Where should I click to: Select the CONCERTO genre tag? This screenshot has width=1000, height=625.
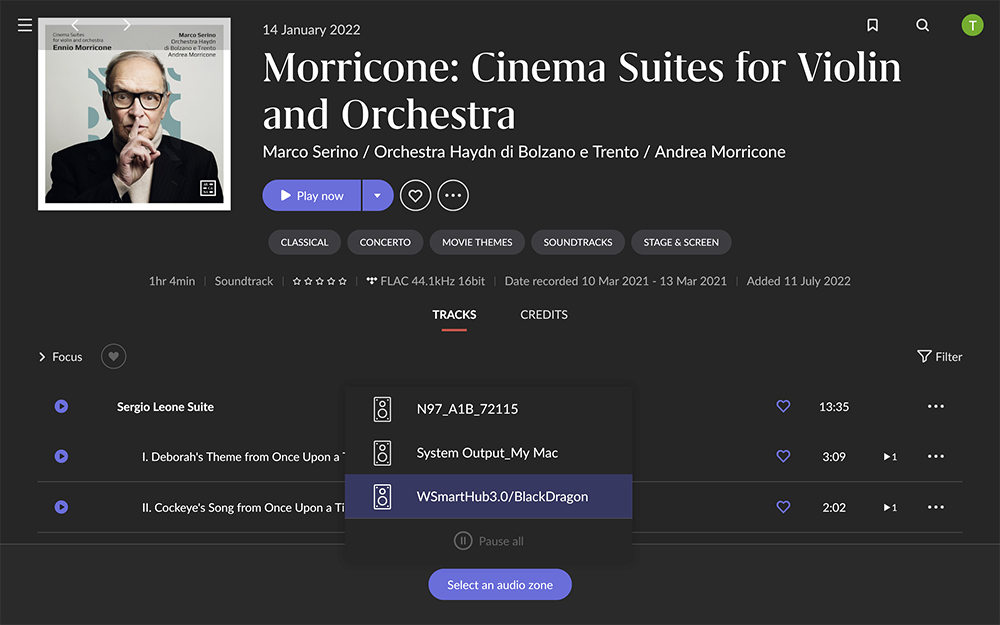click(385, 242)
